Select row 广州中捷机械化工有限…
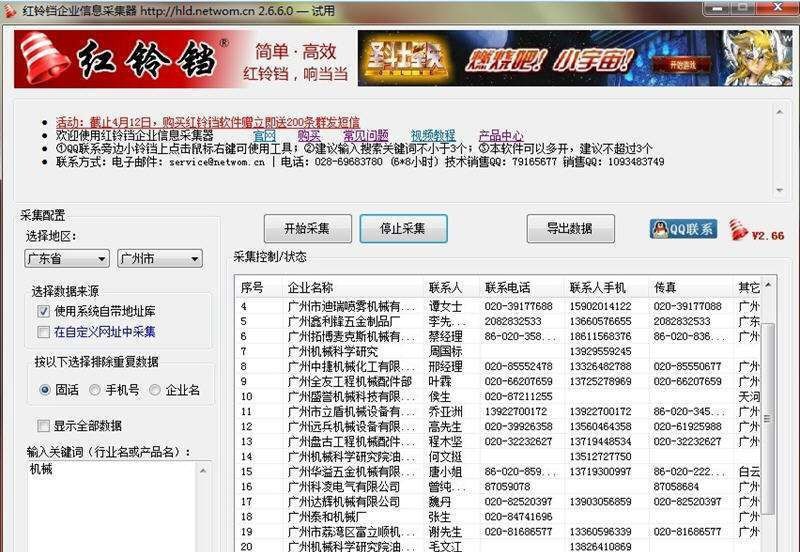 click(497, 366)
